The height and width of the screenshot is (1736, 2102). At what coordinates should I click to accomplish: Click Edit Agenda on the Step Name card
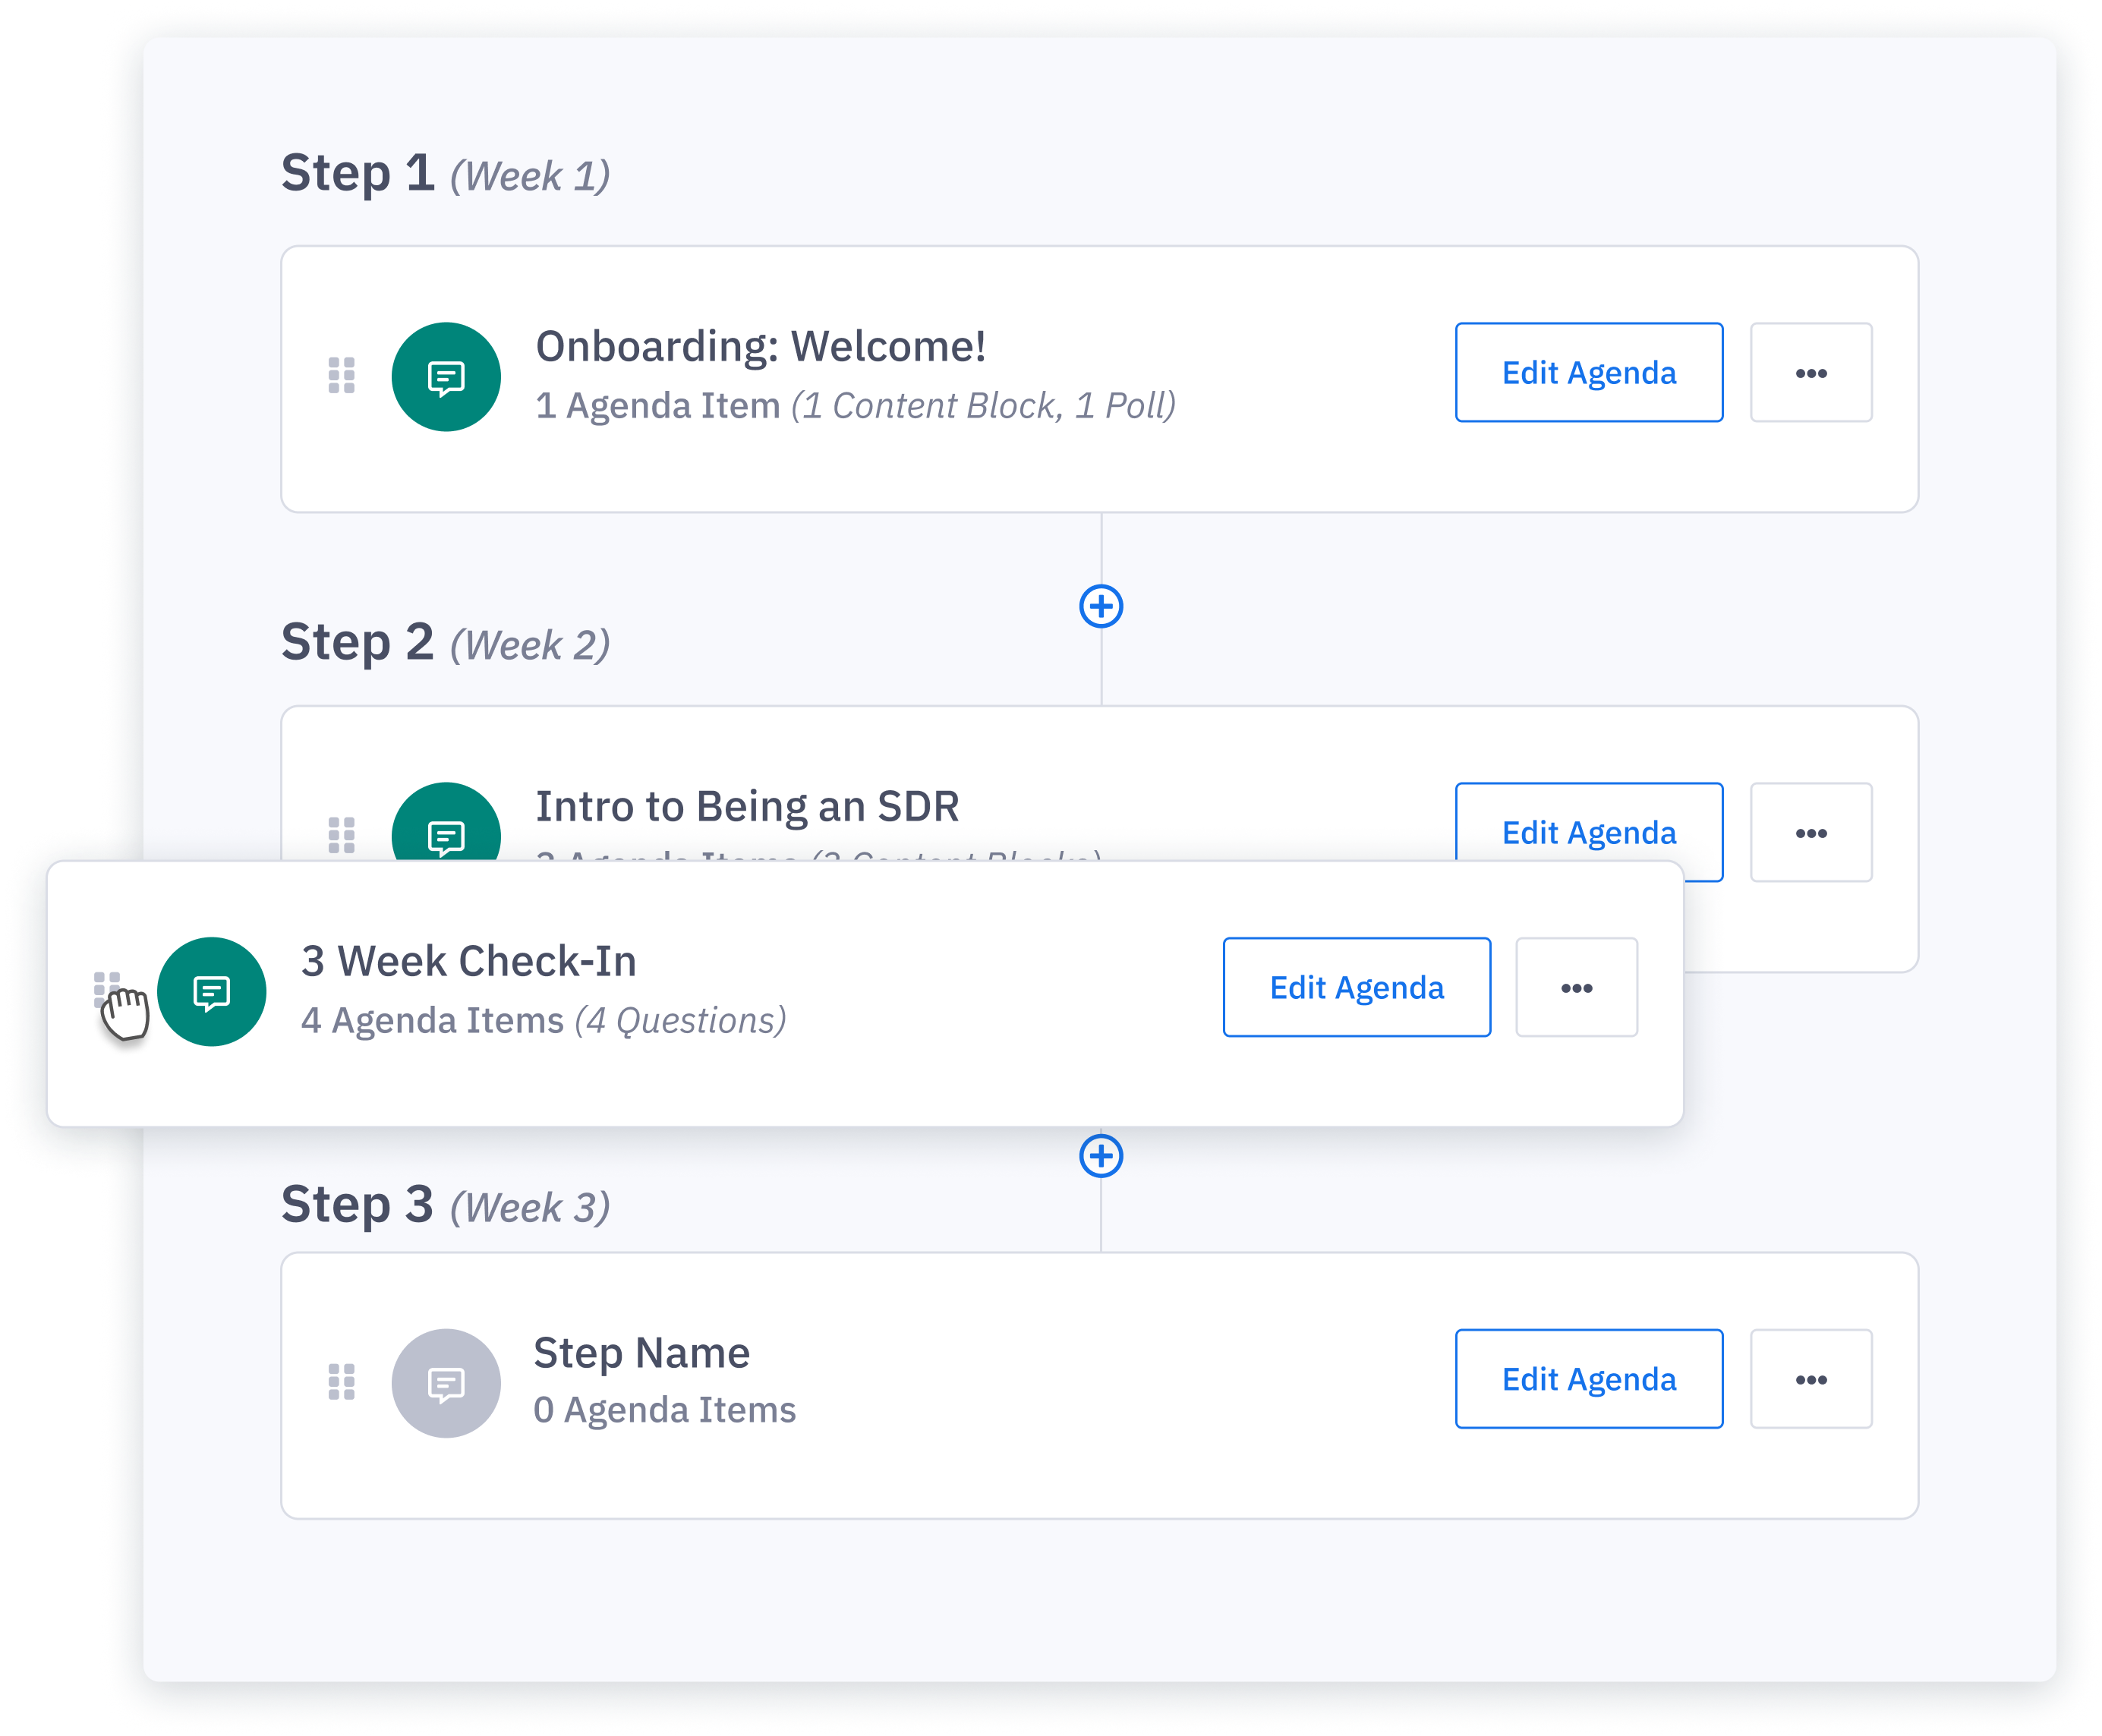[x=1589, y=1379]
